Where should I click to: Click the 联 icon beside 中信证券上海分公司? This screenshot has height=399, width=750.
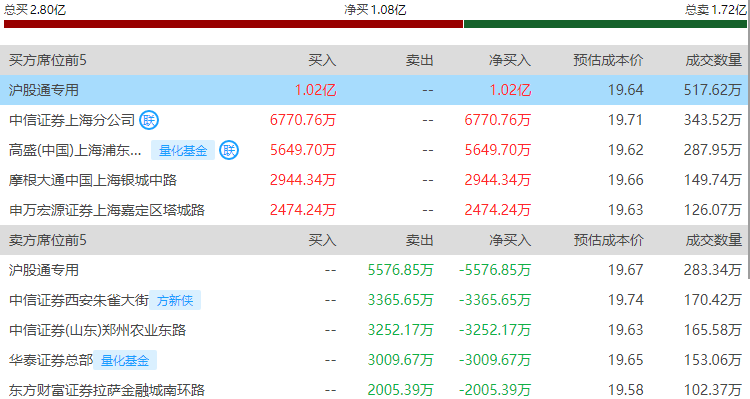pos(149,120)
